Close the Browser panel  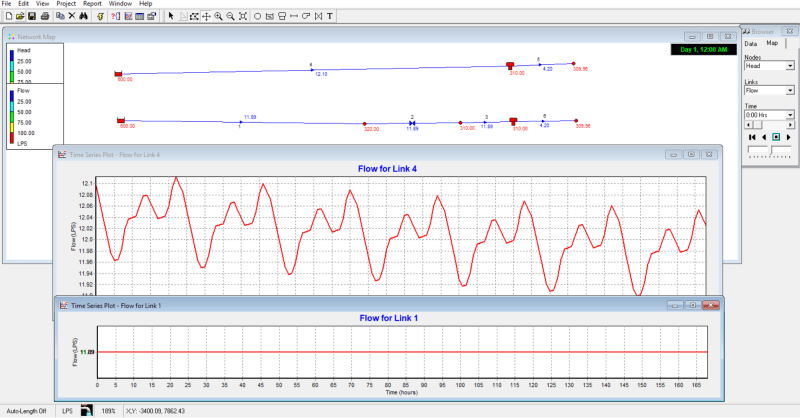tap(789, 31)
